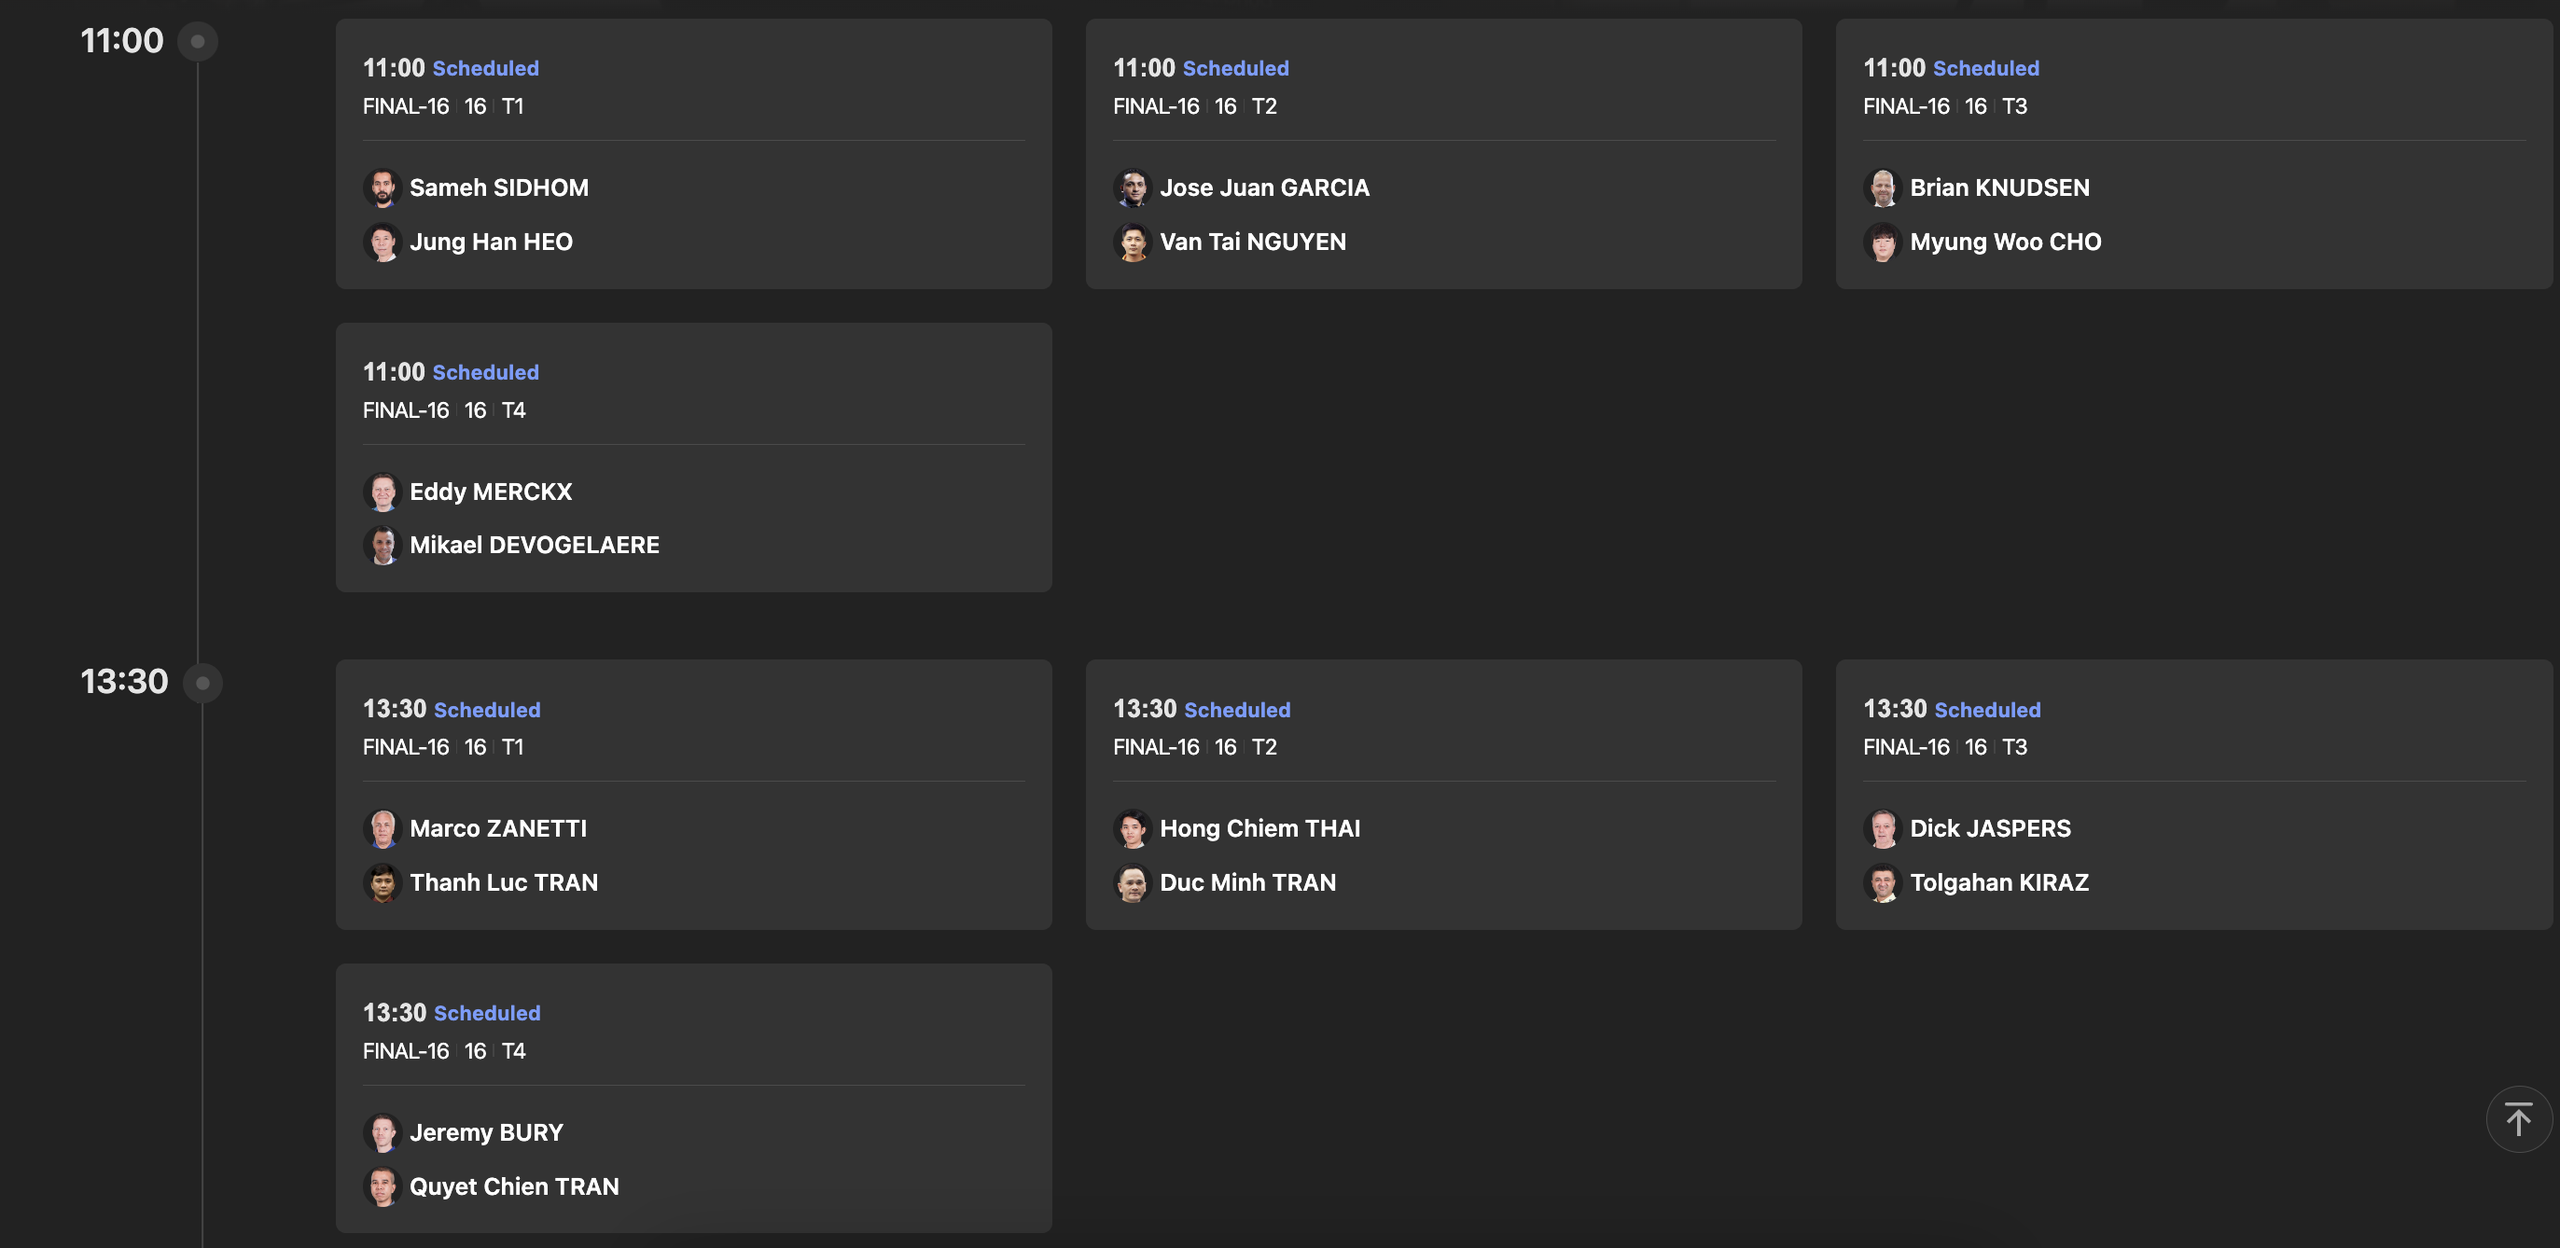Image resolution: width=2560 pixels, height=1248 pixels.
Task: Click Eddy MERCKX's player avatar
Action: coord(382,492)
